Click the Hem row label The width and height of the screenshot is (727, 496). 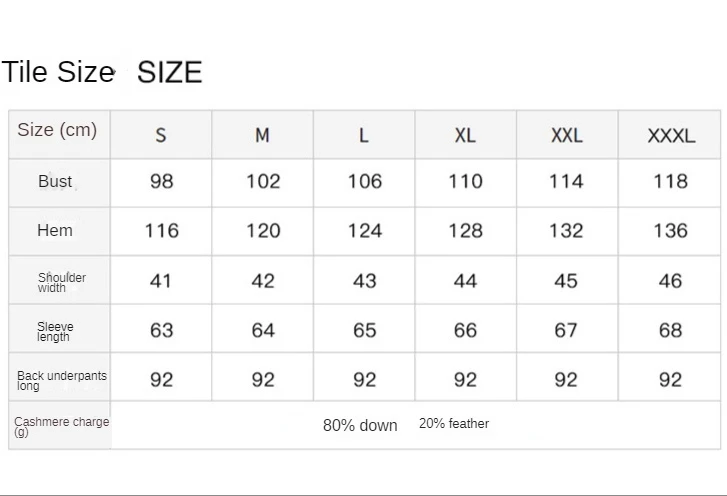click(55, 230)
